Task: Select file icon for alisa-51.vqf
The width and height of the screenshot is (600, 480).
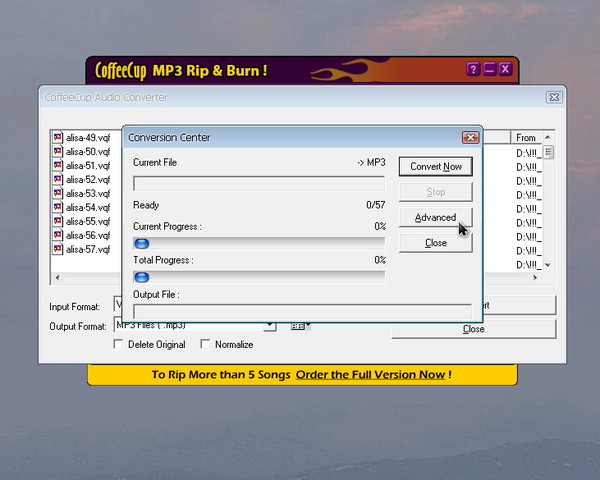Action: point(58,165)
